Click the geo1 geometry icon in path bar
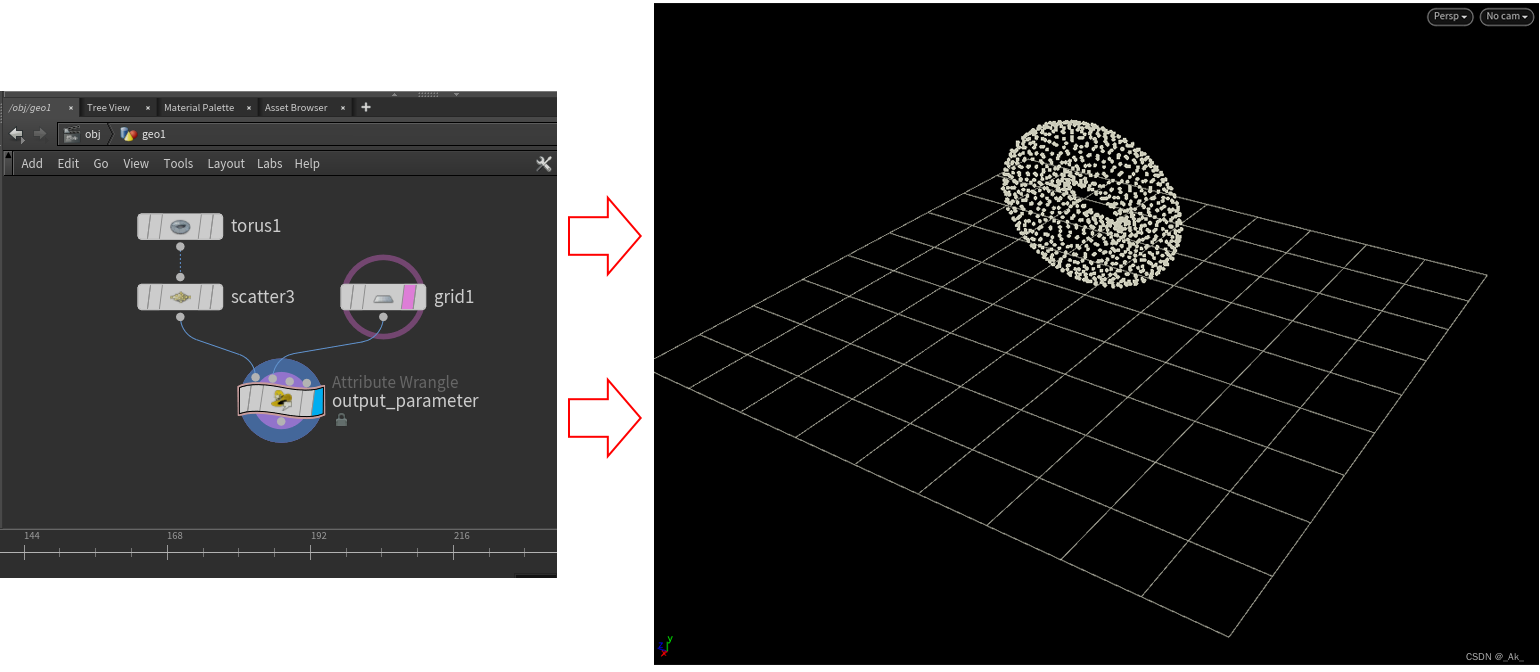 tap(127, 133)
